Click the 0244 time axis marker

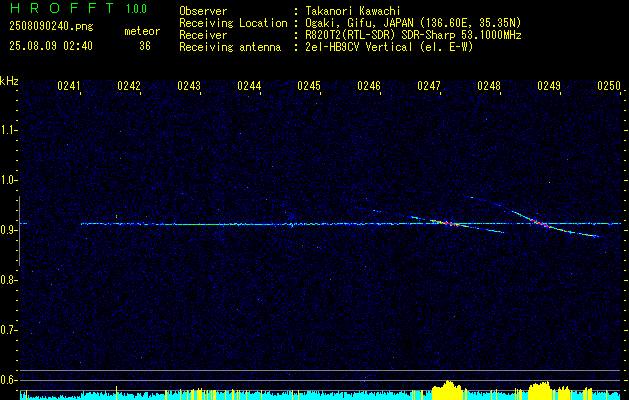249,86
